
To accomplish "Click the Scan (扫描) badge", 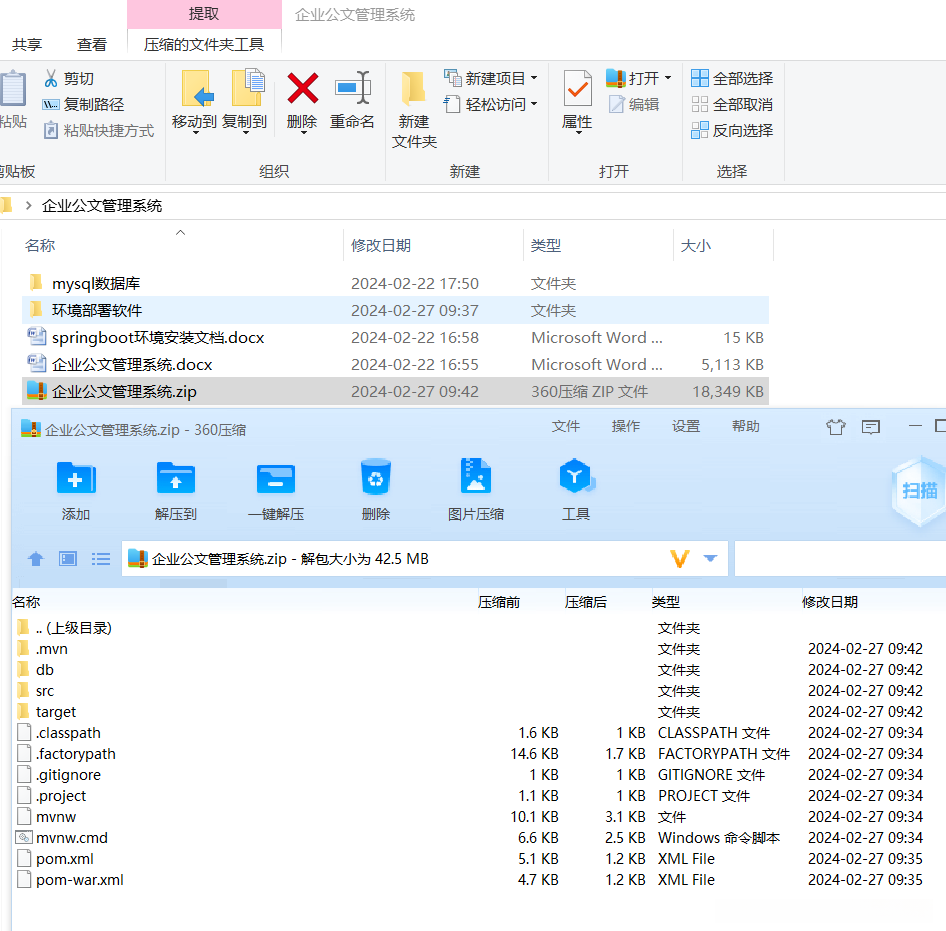I will pos(919,490).
